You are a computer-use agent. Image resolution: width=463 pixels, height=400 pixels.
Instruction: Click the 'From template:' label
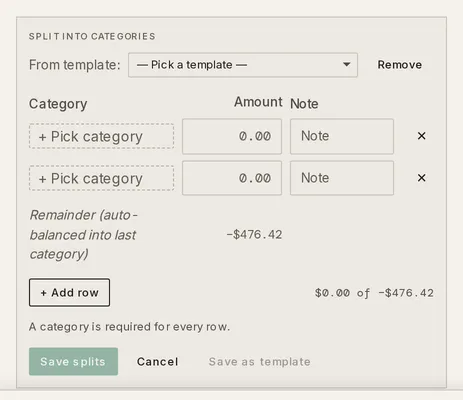[x=74, y=65]
